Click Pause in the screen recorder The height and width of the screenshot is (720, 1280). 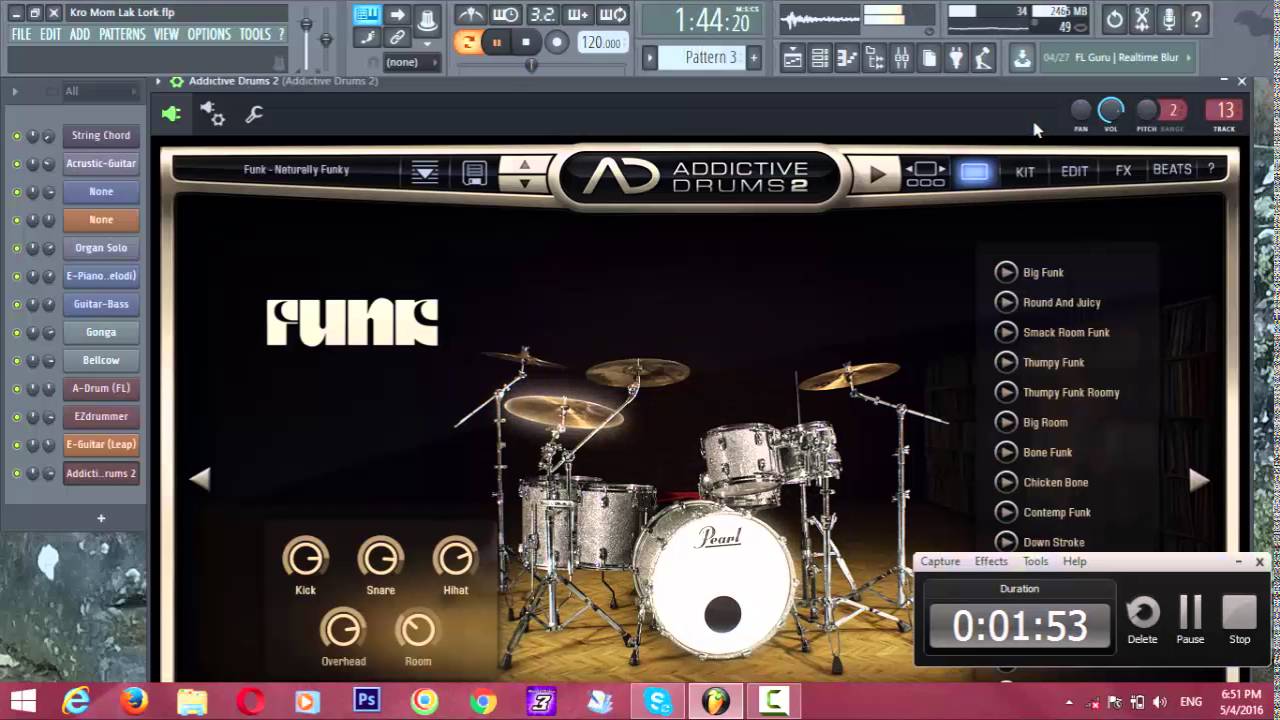[x=1190, y=620]
